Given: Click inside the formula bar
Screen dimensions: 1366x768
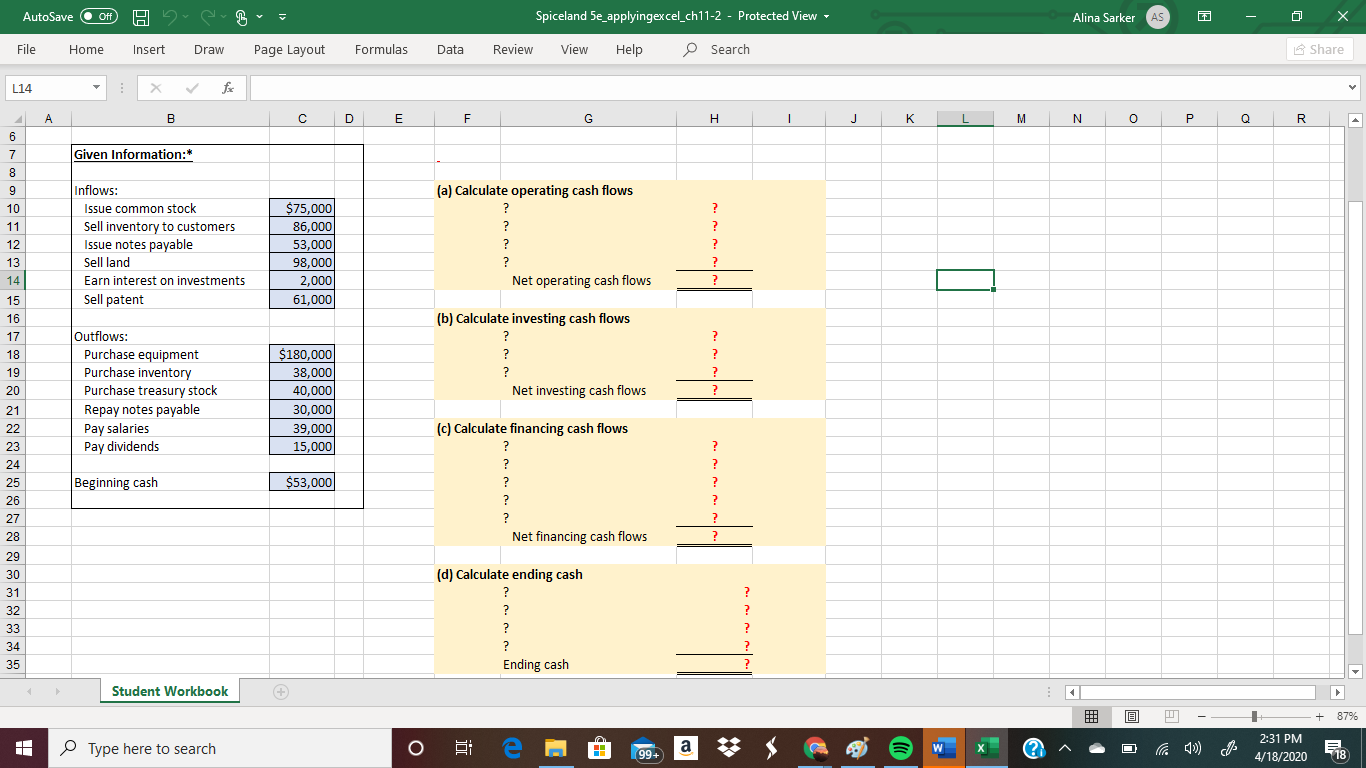Looking at the screenshot, I should point(700,87).
